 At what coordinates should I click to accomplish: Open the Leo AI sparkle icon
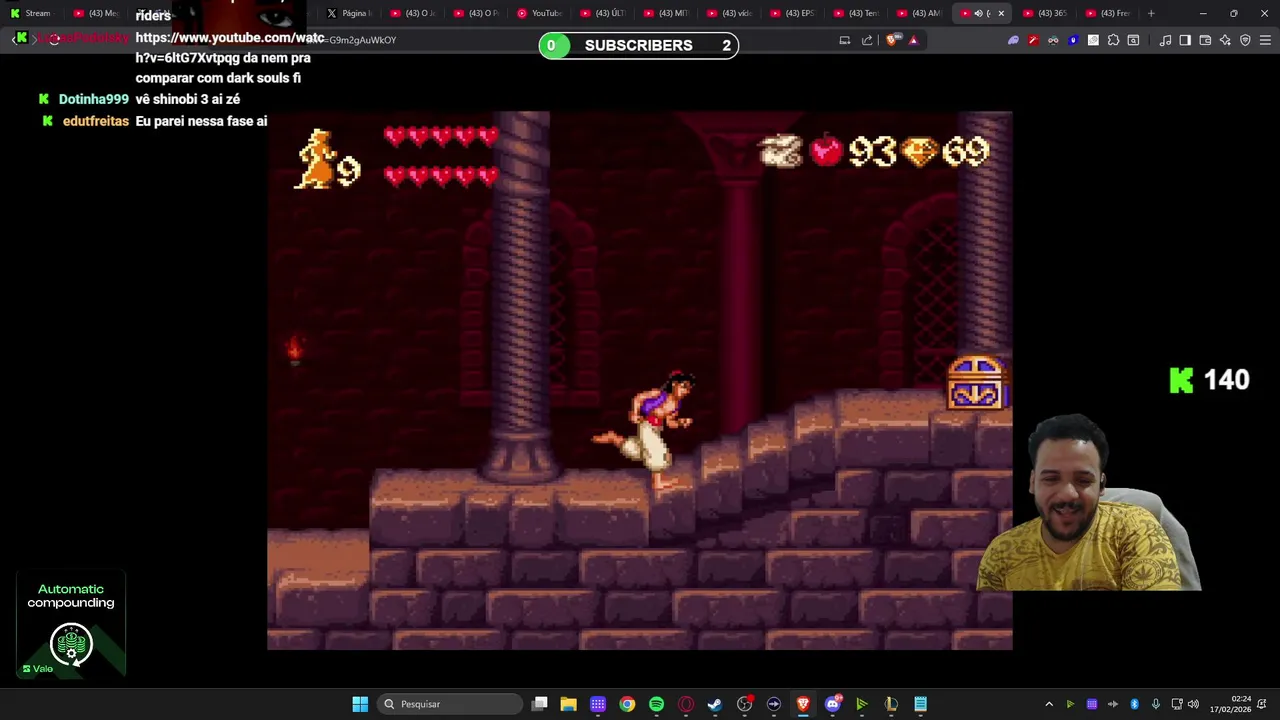pos(1225,40)
